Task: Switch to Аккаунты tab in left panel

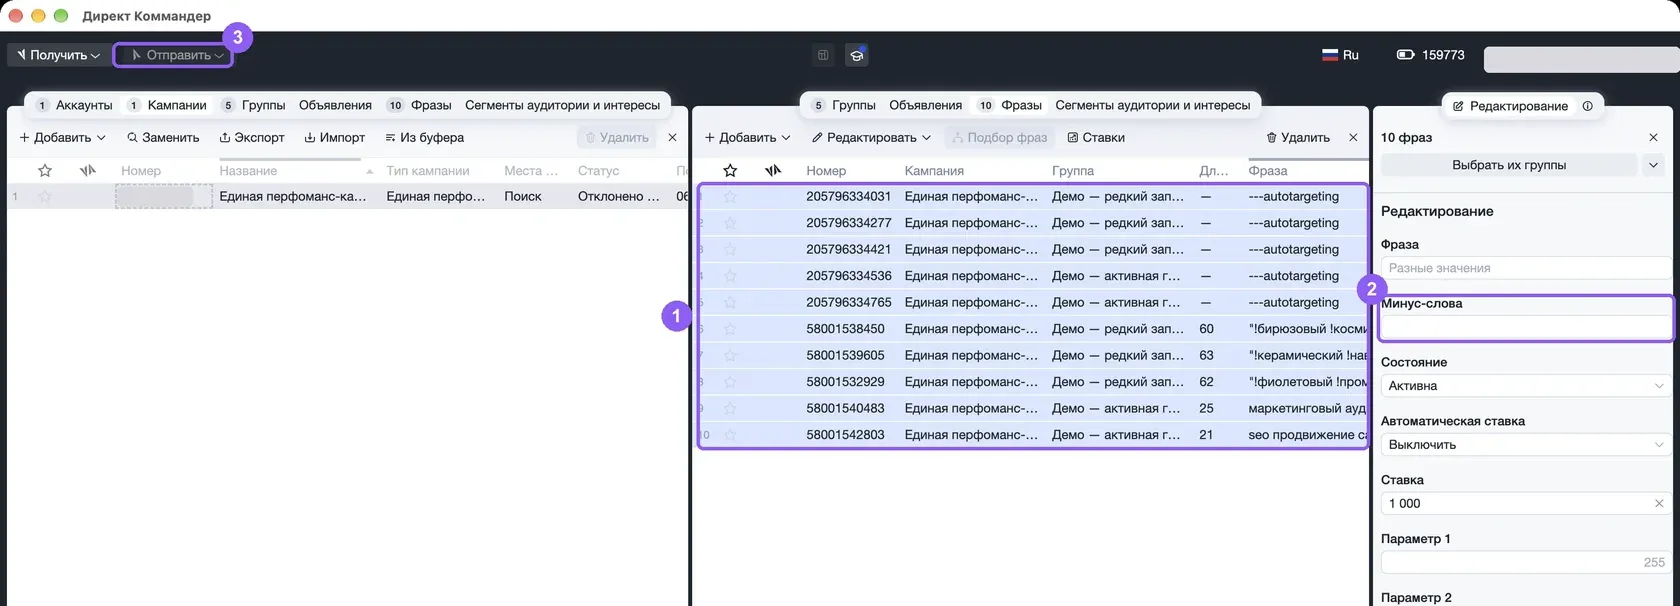Action: click(74, 105)
